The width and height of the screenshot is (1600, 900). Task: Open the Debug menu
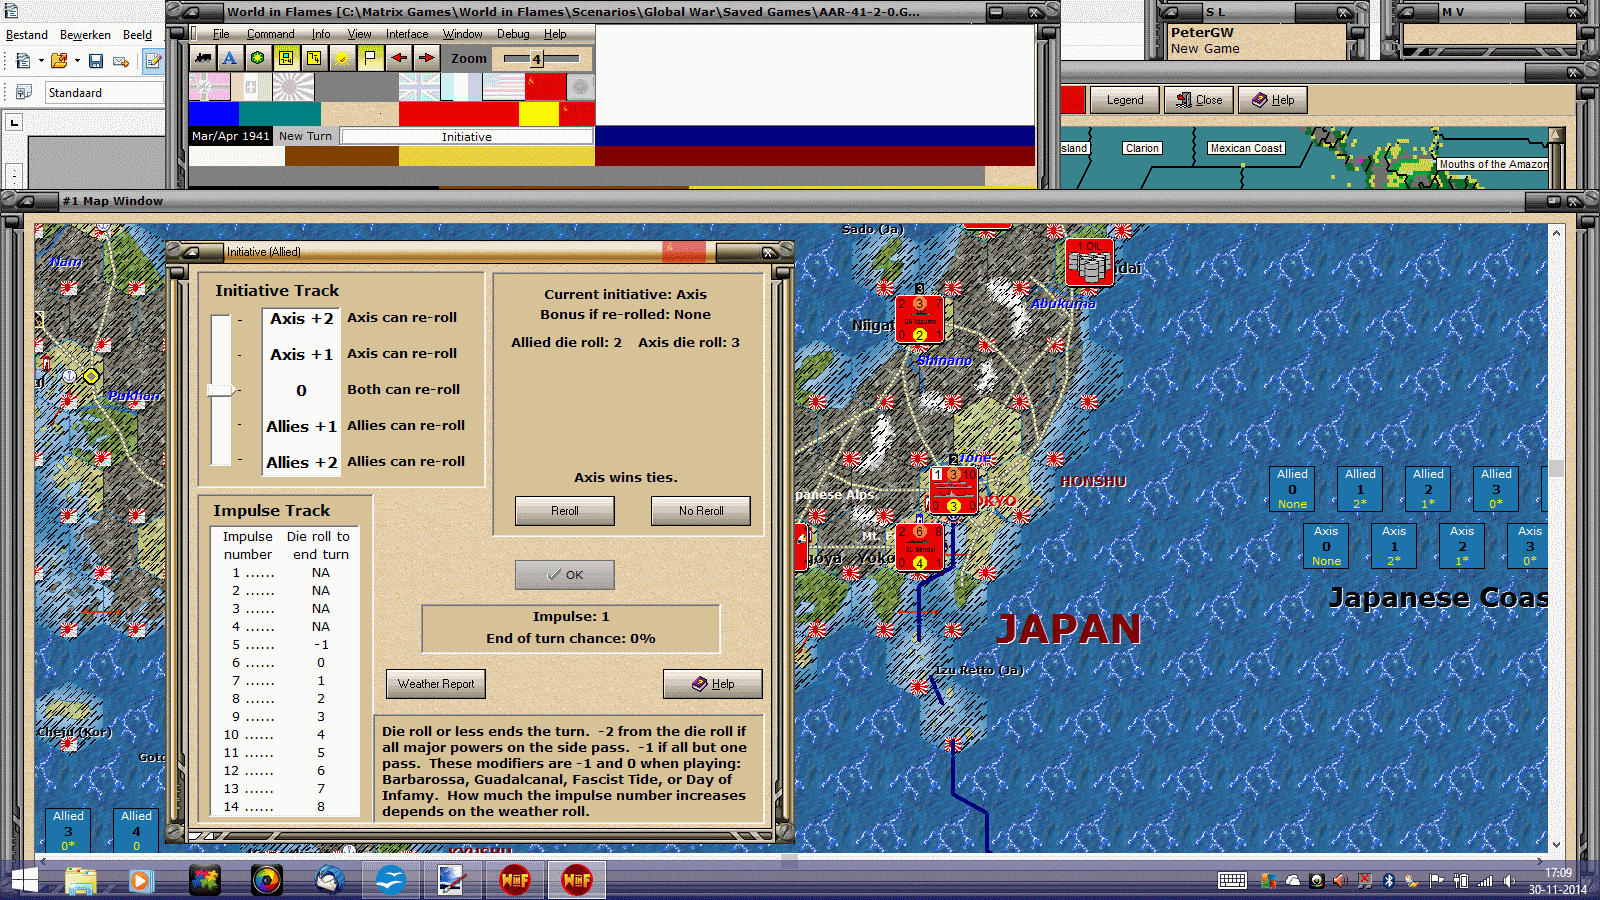pos(513,34)
